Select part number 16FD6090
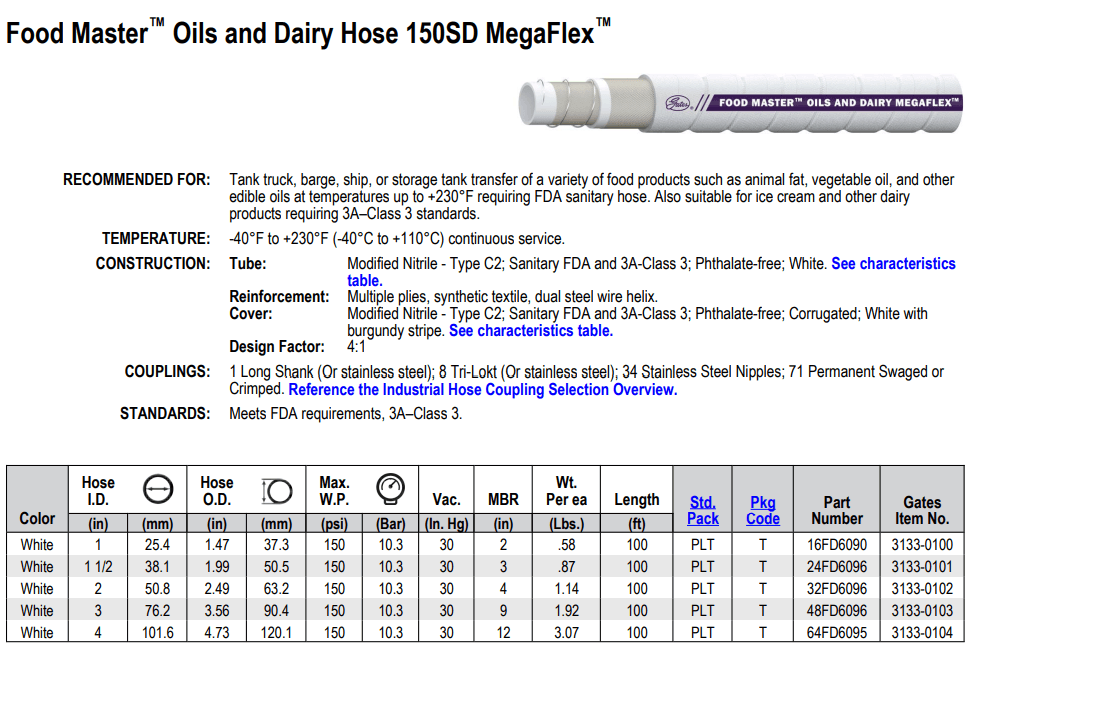This screenshot has width=1114, height=710. pyautogui.click(x=836, y=545)
